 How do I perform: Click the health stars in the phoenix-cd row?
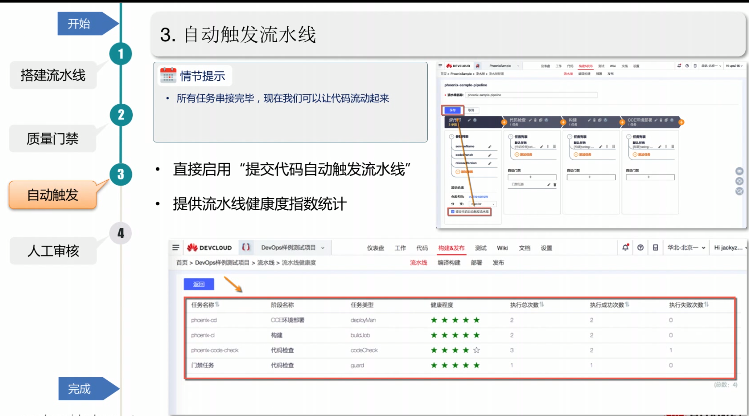pyautogui.click(x=455, y=320)
